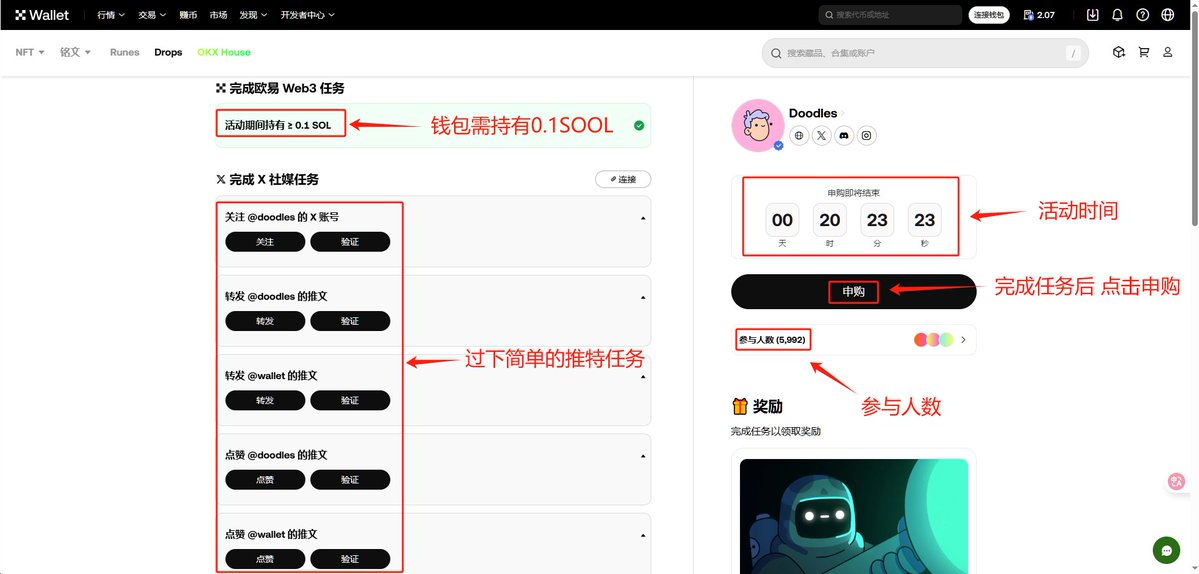Expand the NFT dropdown
1199x574 pixels.
30,52
